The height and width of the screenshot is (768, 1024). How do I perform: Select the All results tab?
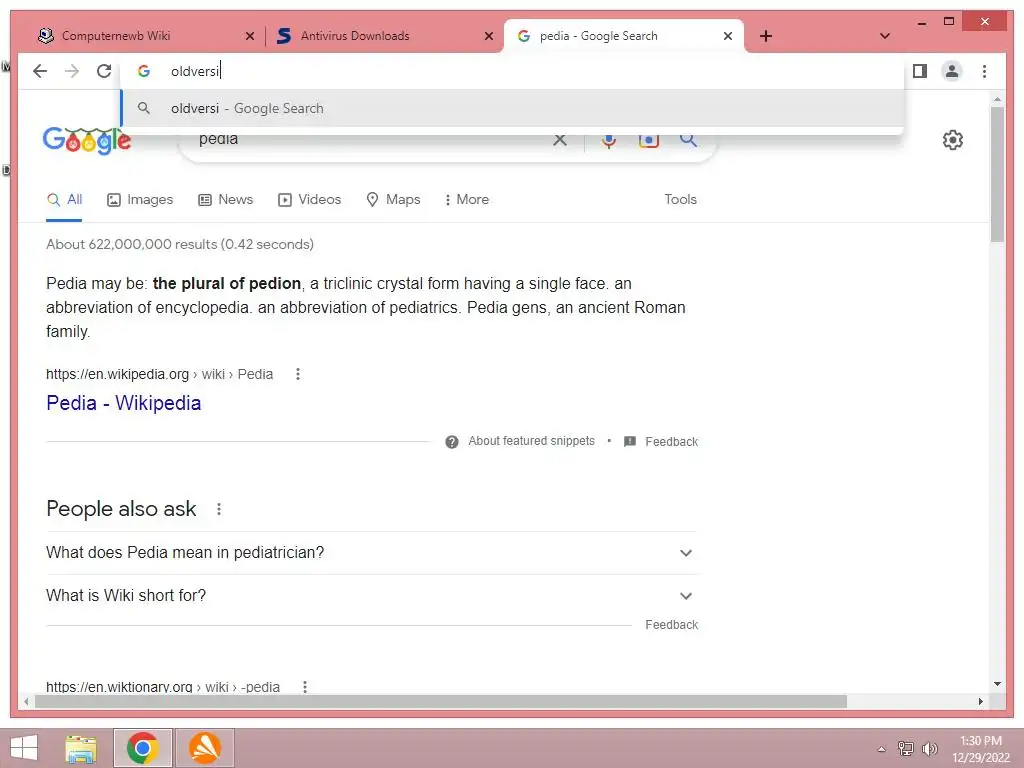[65, 200]
